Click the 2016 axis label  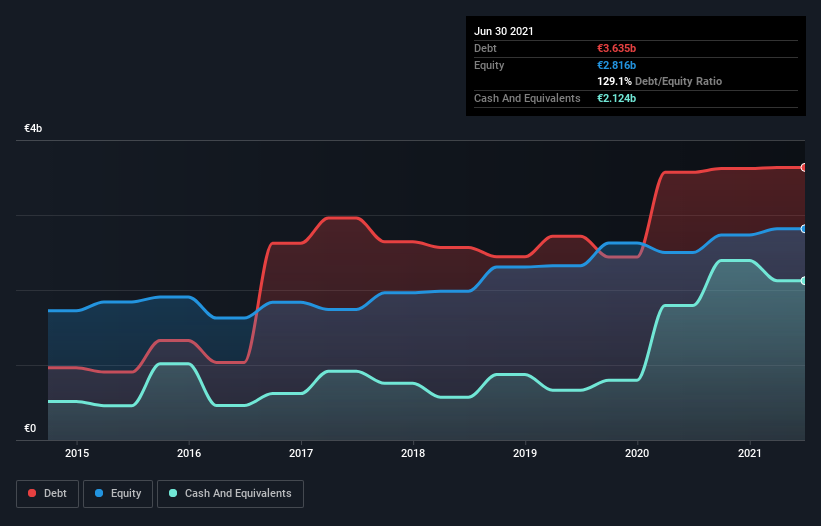pos(189,453)
